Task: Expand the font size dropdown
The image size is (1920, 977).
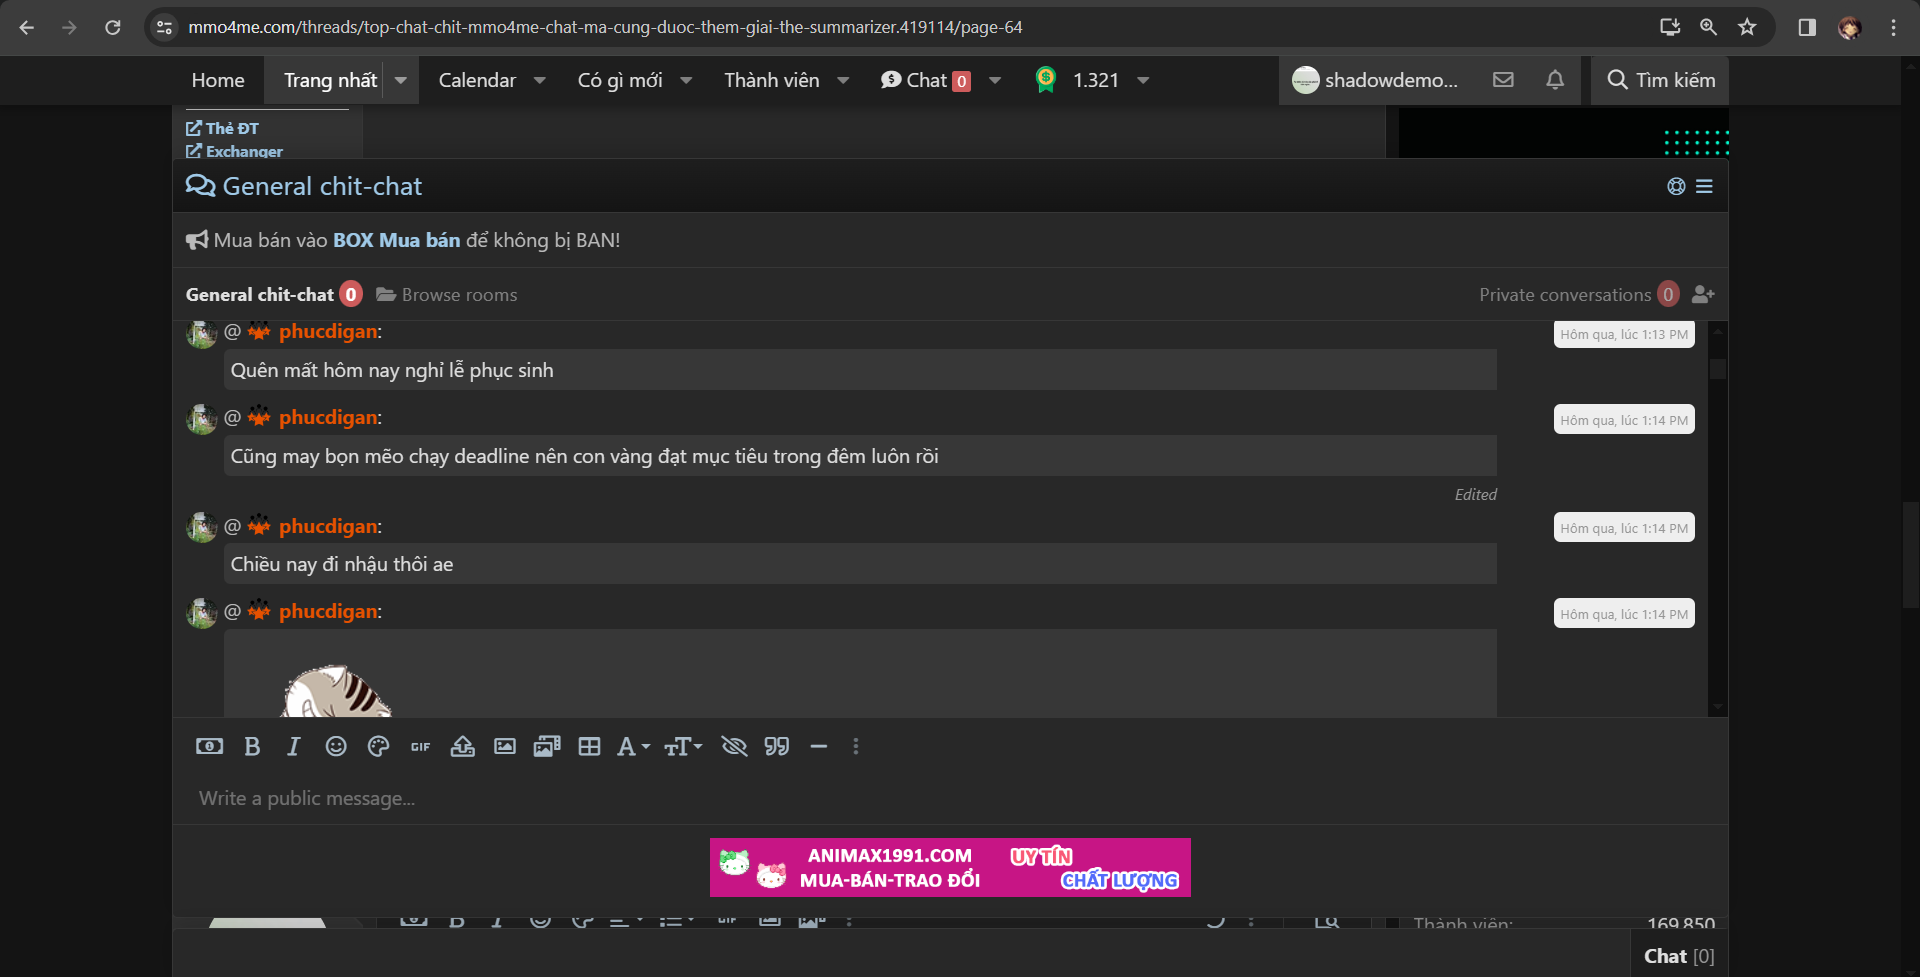Action: (x=683, y=747)
